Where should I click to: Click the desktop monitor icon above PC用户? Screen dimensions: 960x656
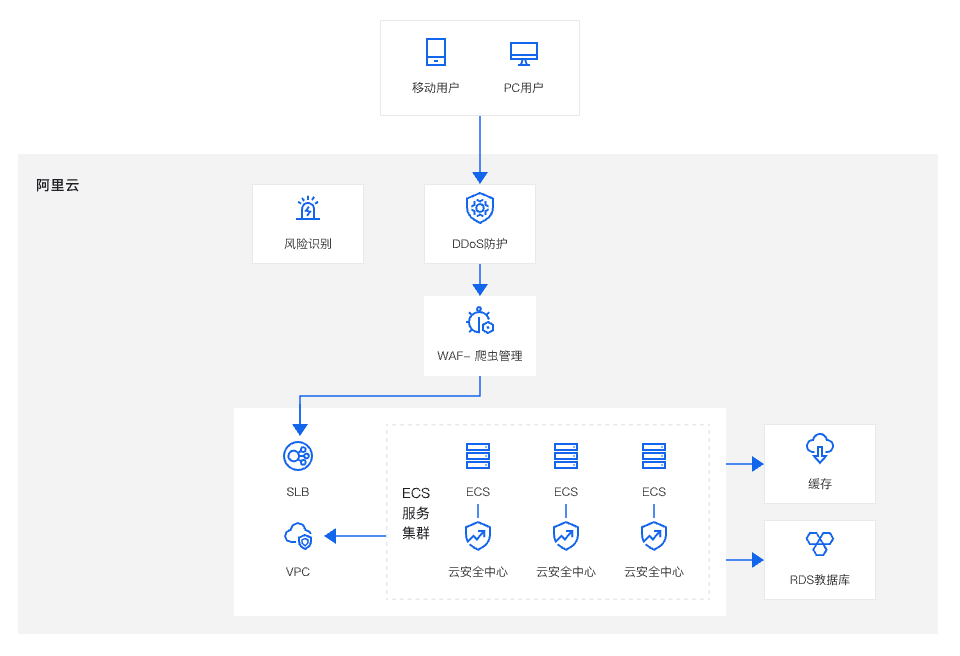[523, 53]
